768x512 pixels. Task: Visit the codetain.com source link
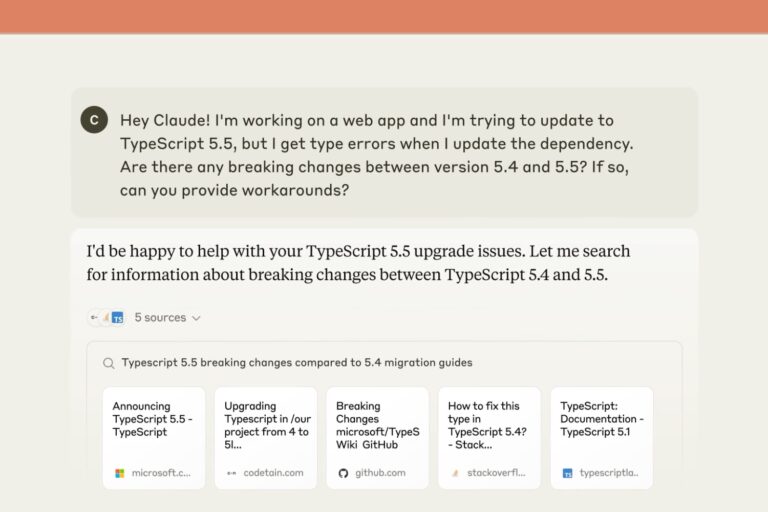coord(273,473)
